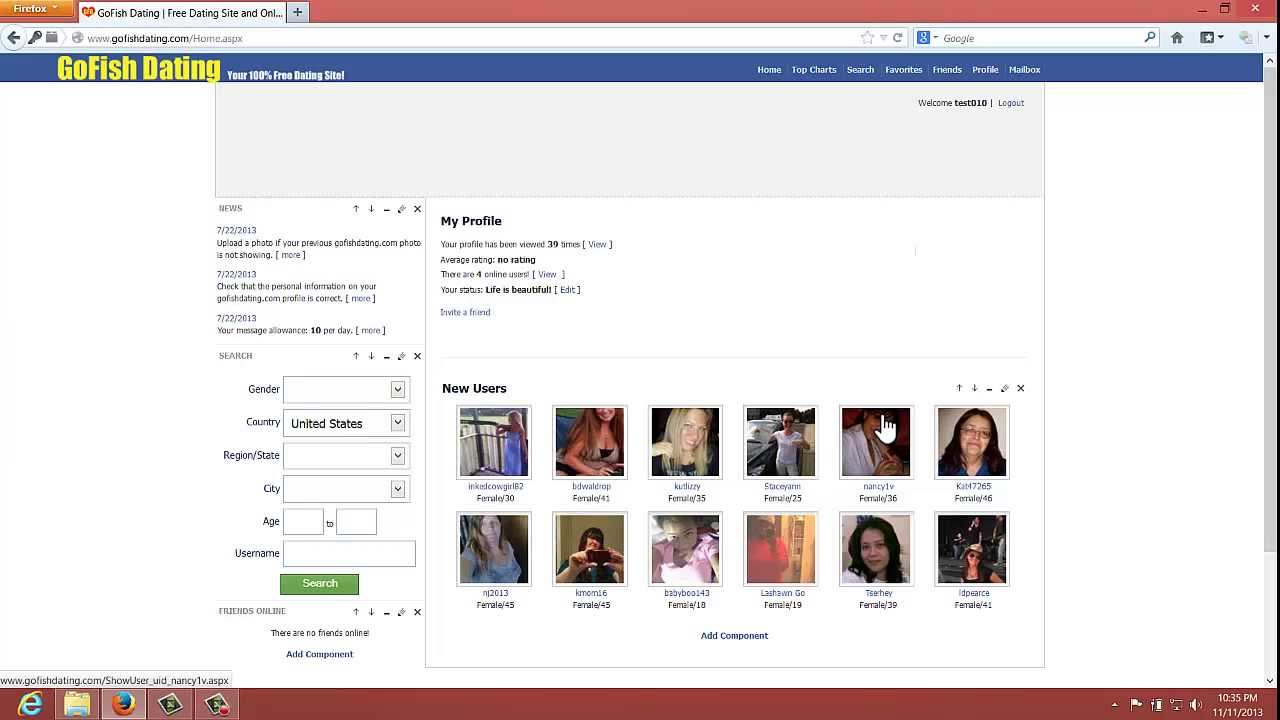Move the Friends Online panel down
The height and width of the screenshot is (720, 1280).
[371, 612]
